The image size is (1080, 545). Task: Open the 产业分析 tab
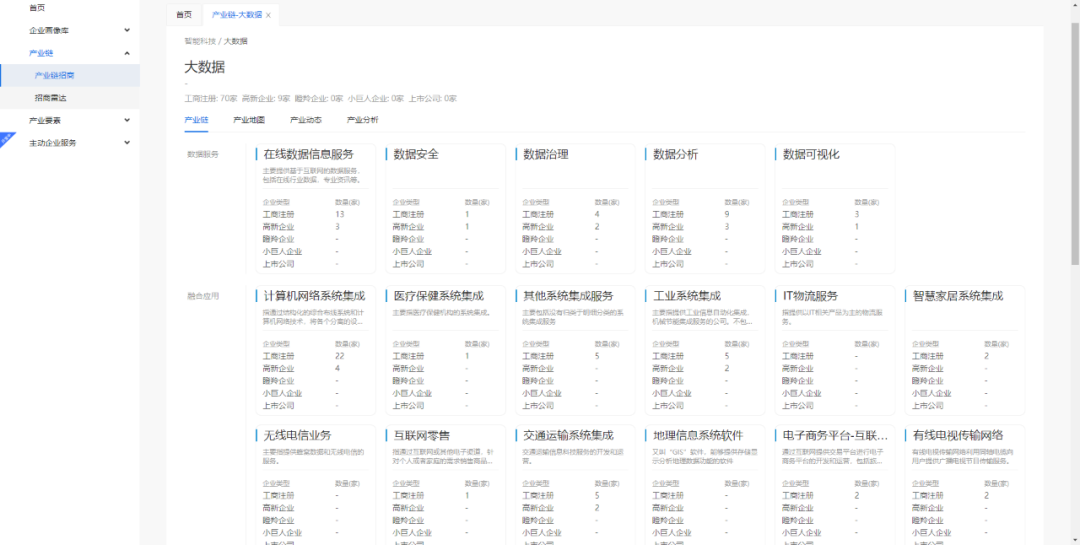coord(362,120)
